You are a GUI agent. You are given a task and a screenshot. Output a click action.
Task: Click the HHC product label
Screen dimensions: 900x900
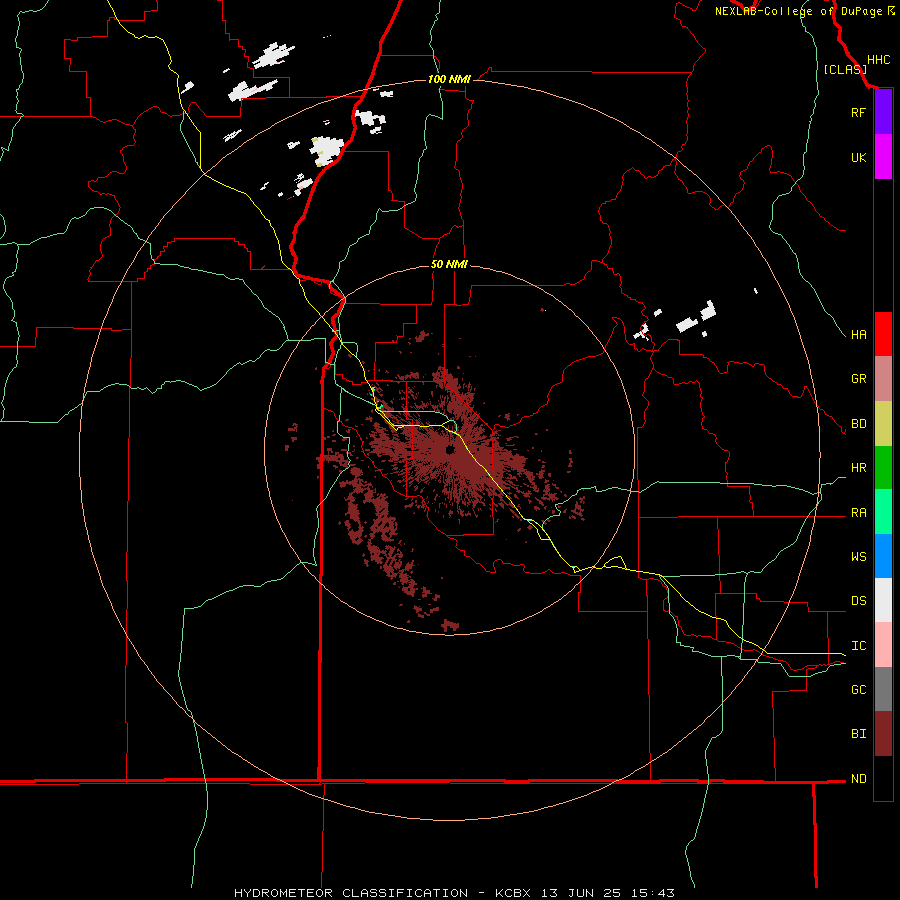click(878, 60)
